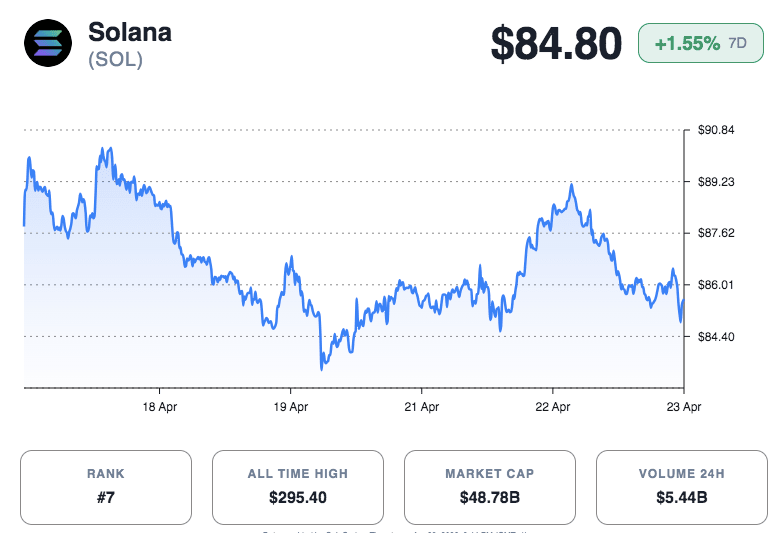782x533 pixels.
Task: Click the $87.62 price axis label
Action: (x=716, y=233)
